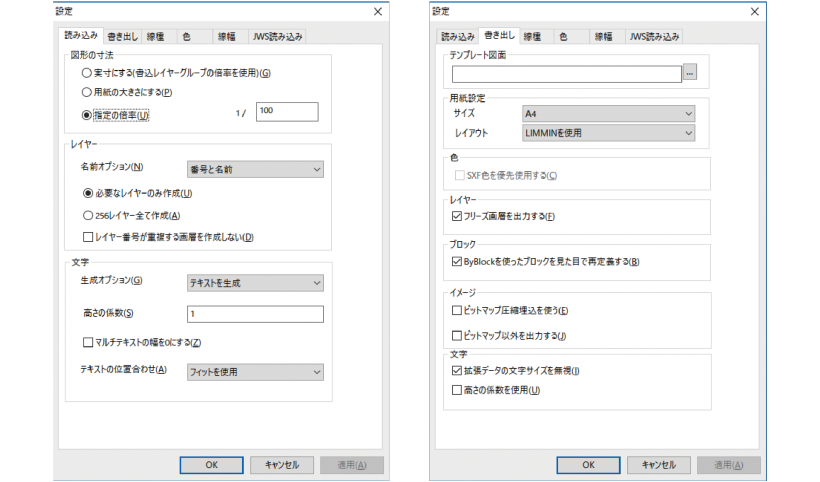Select 必要なレイヤーのみ作成 radio button
This screenshot has width=820, height=482.
88,193
